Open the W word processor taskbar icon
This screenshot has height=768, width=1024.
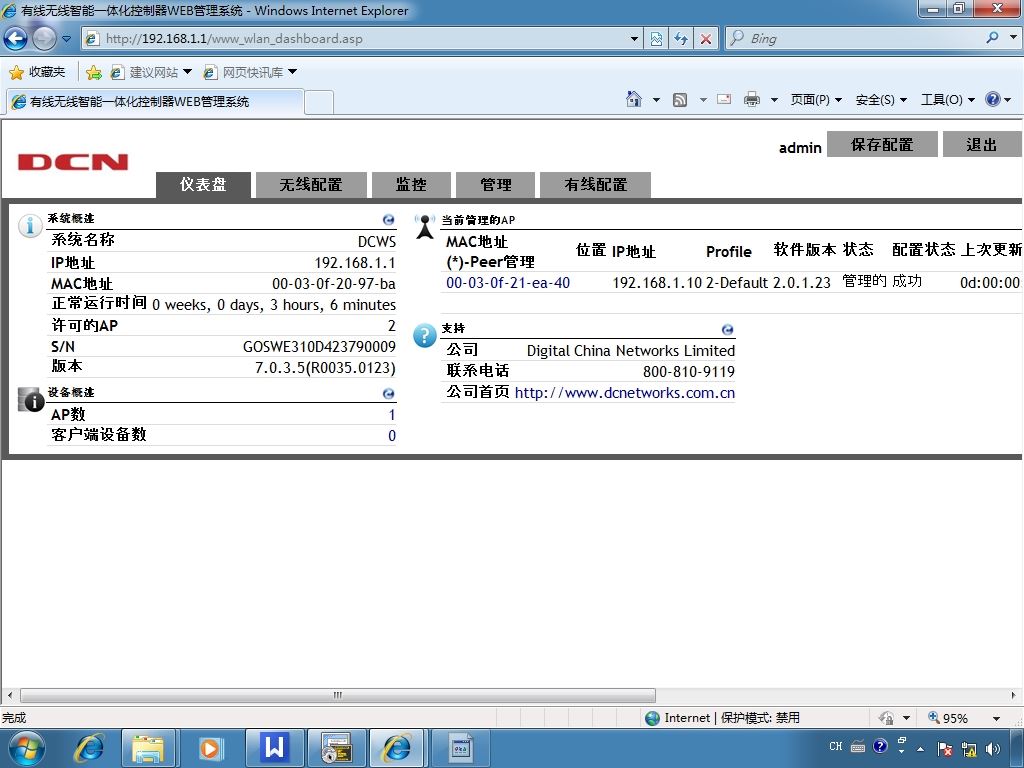(274, 748)
